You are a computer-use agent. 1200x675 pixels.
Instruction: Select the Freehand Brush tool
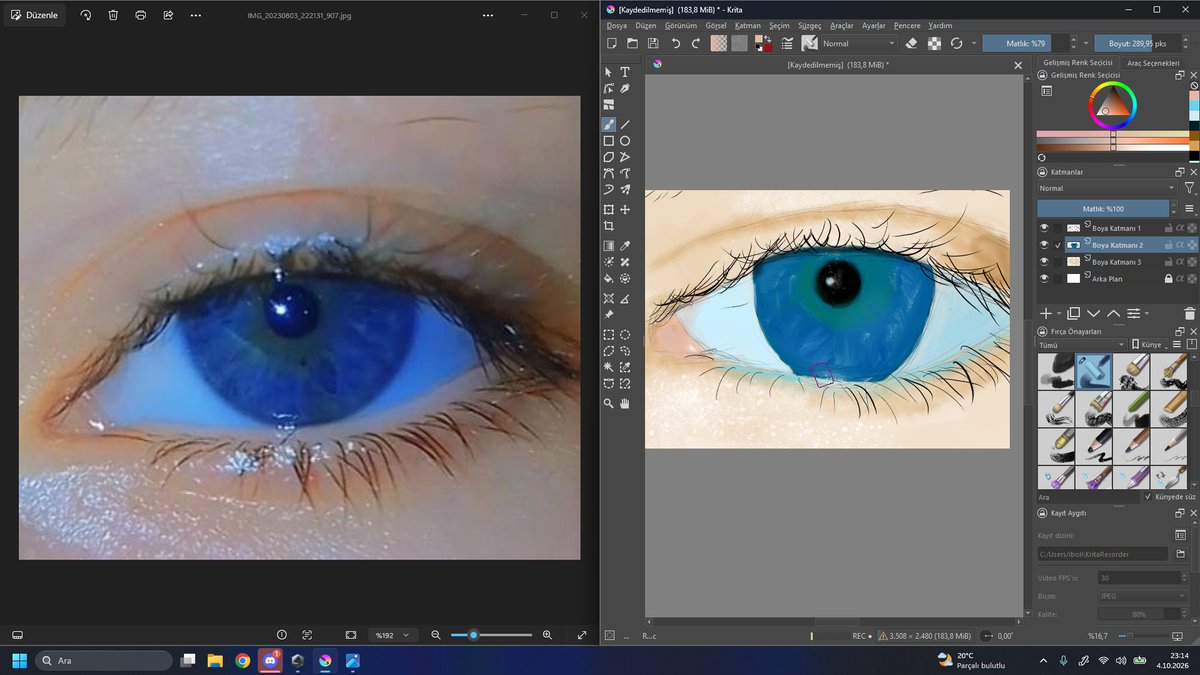[x=608, y=125]
